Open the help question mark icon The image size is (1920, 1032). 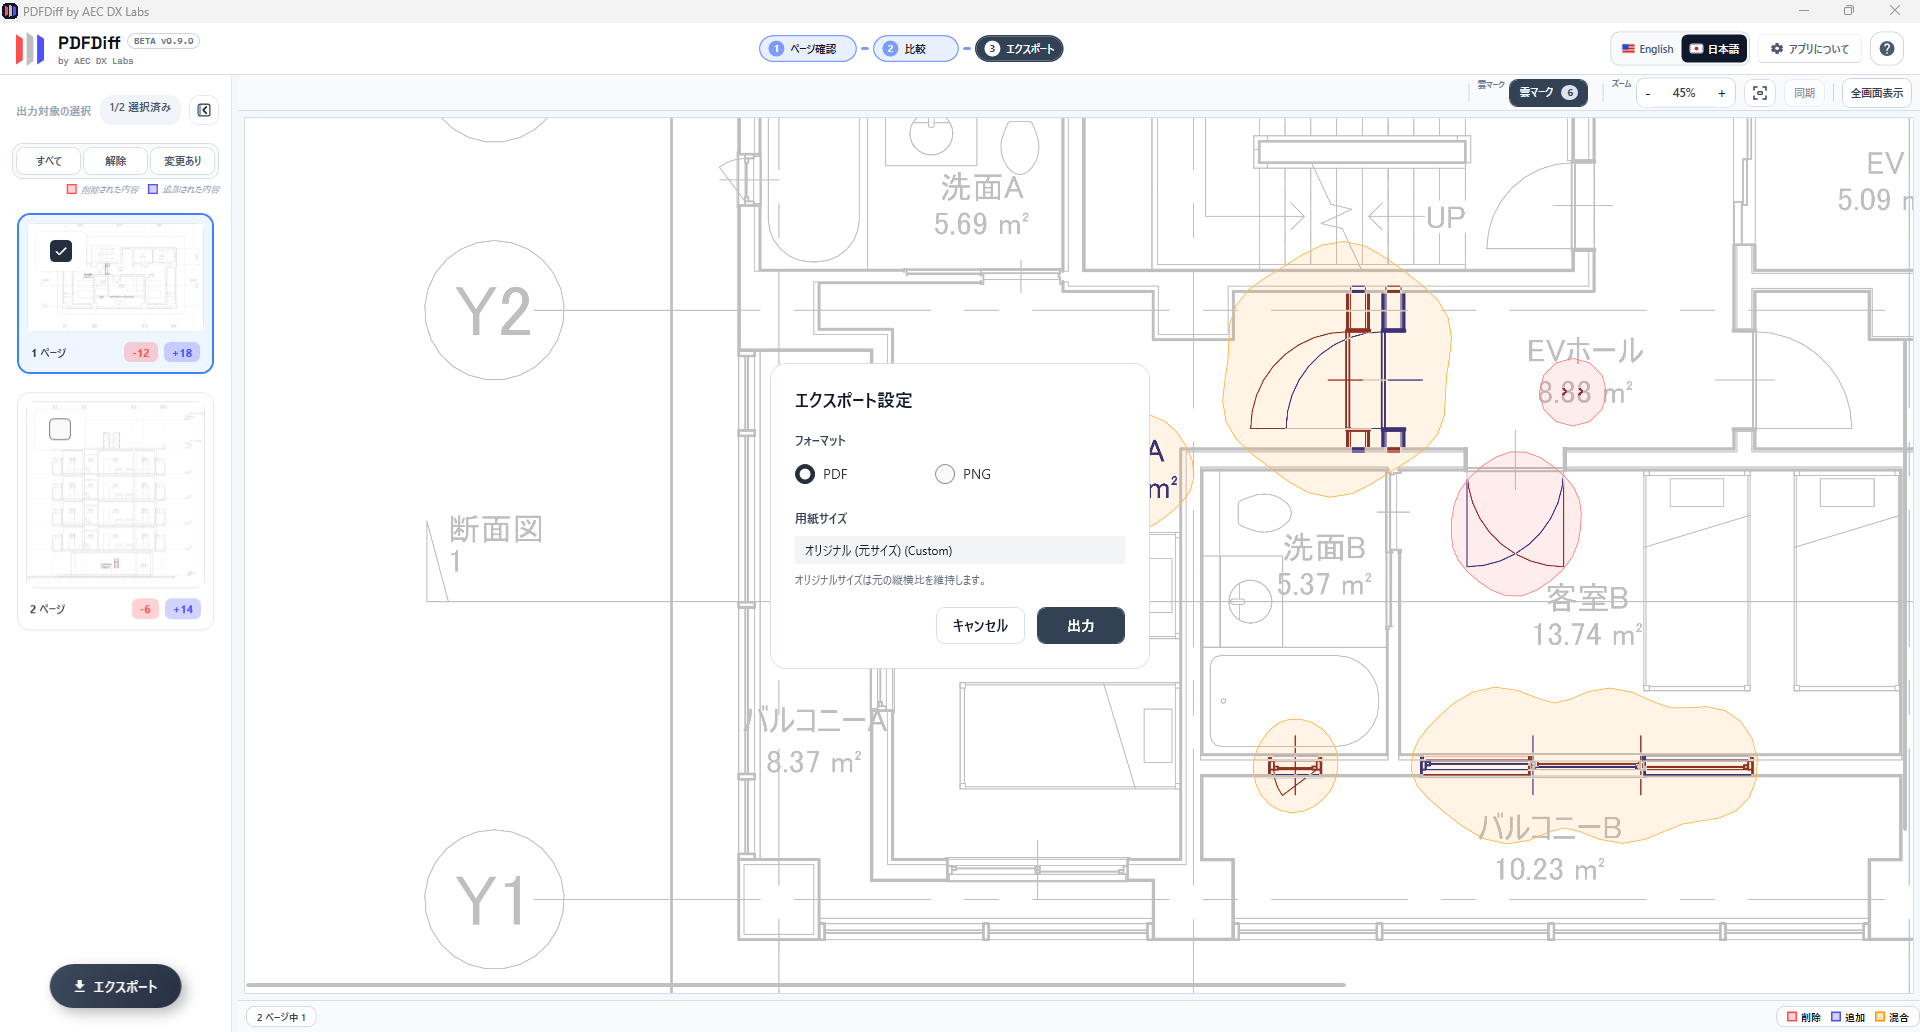coord(1886,49)
